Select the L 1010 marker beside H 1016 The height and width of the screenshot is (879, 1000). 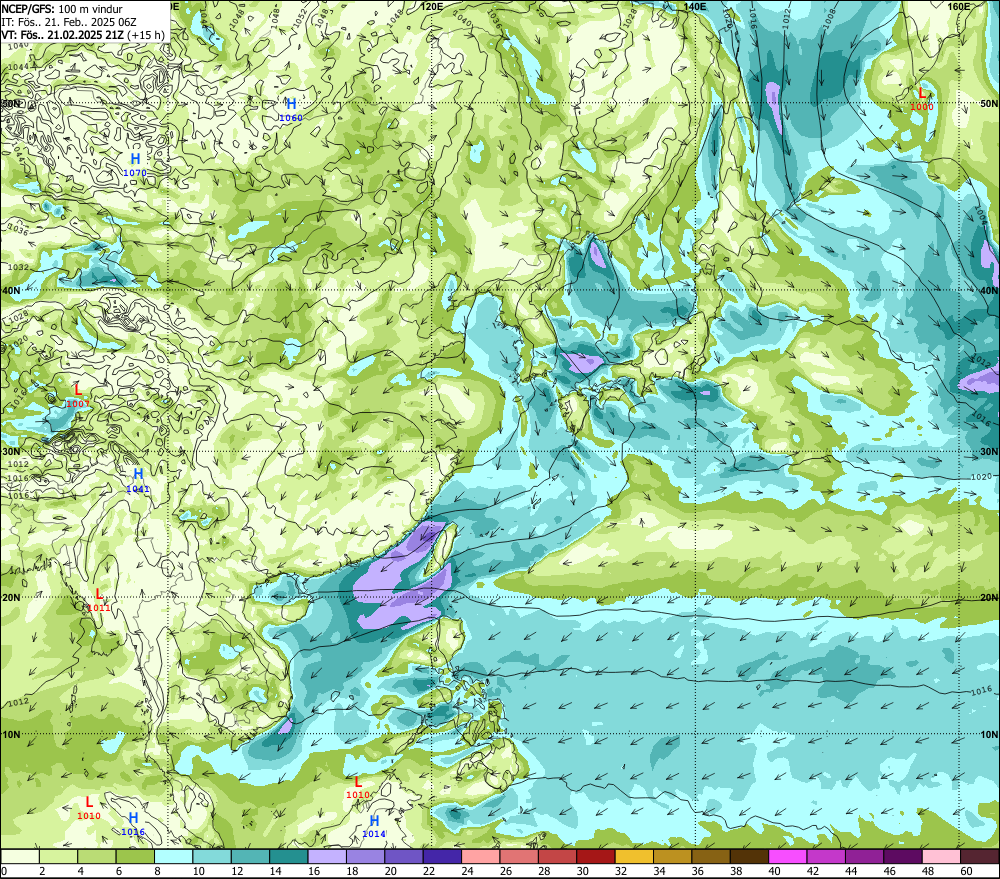[89, 808]
